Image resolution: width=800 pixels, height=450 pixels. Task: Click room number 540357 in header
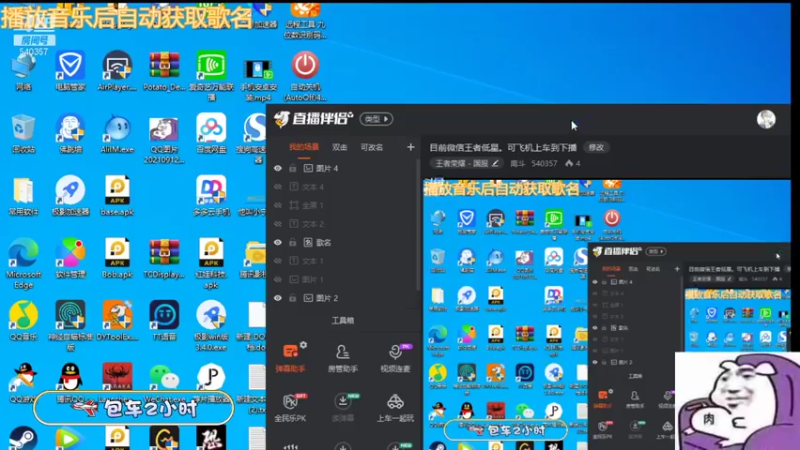(544, 163)
